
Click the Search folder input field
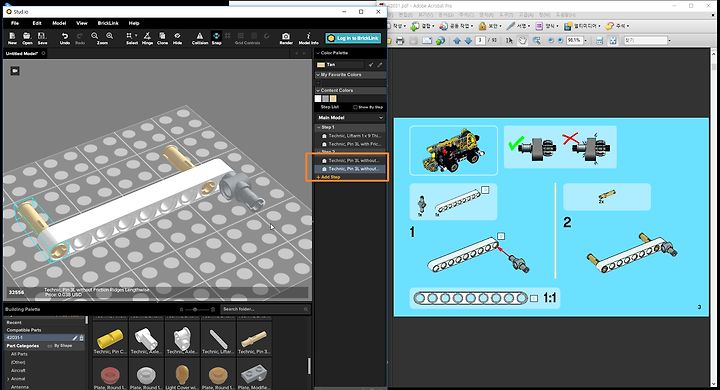coord(265,309)
